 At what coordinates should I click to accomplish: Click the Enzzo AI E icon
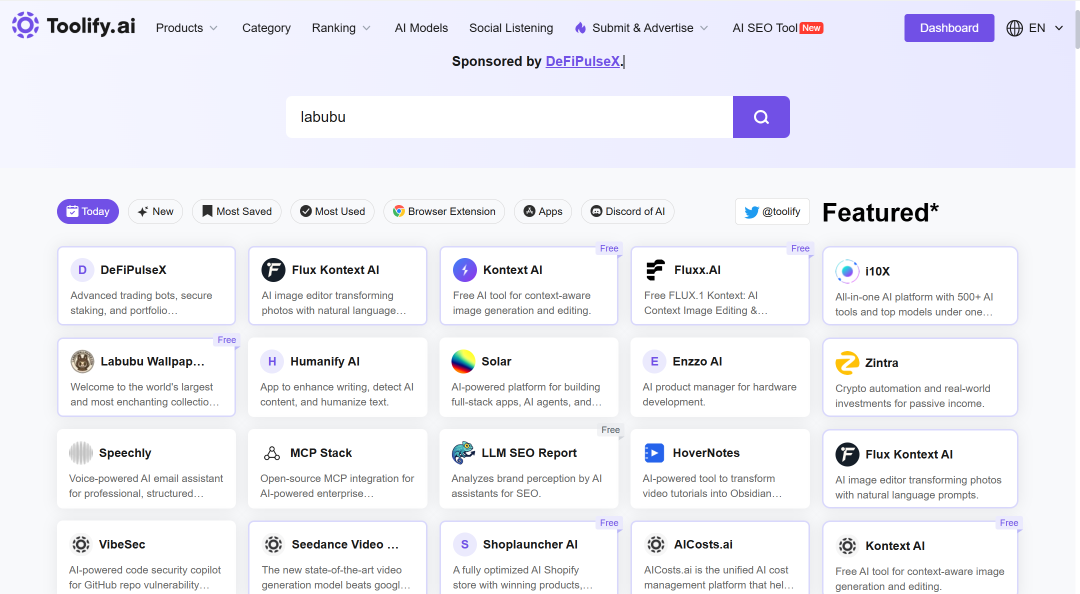tap(654, 361)
